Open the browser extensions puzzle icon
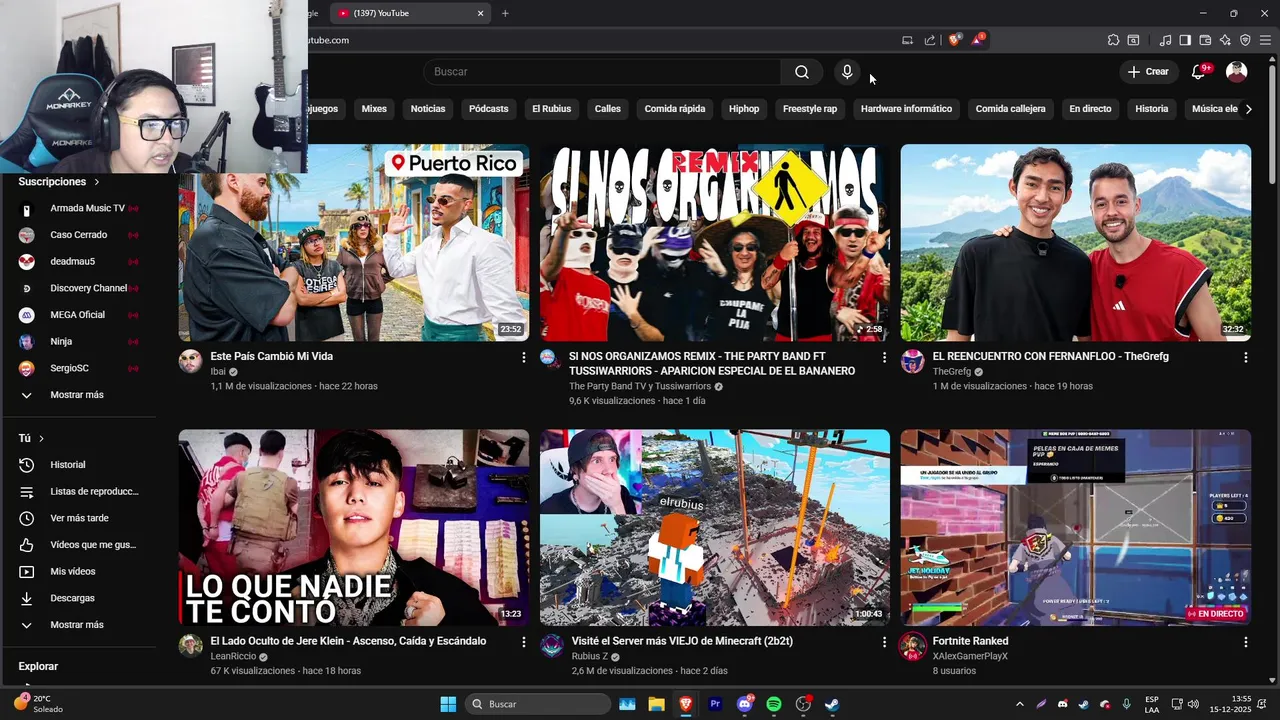 pos(1113,40)
